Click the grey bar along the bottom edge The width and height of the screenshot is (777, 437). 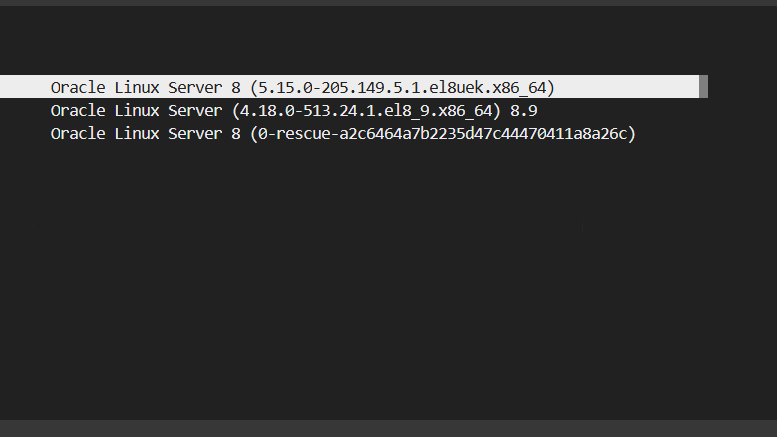[x=388, y=428]
